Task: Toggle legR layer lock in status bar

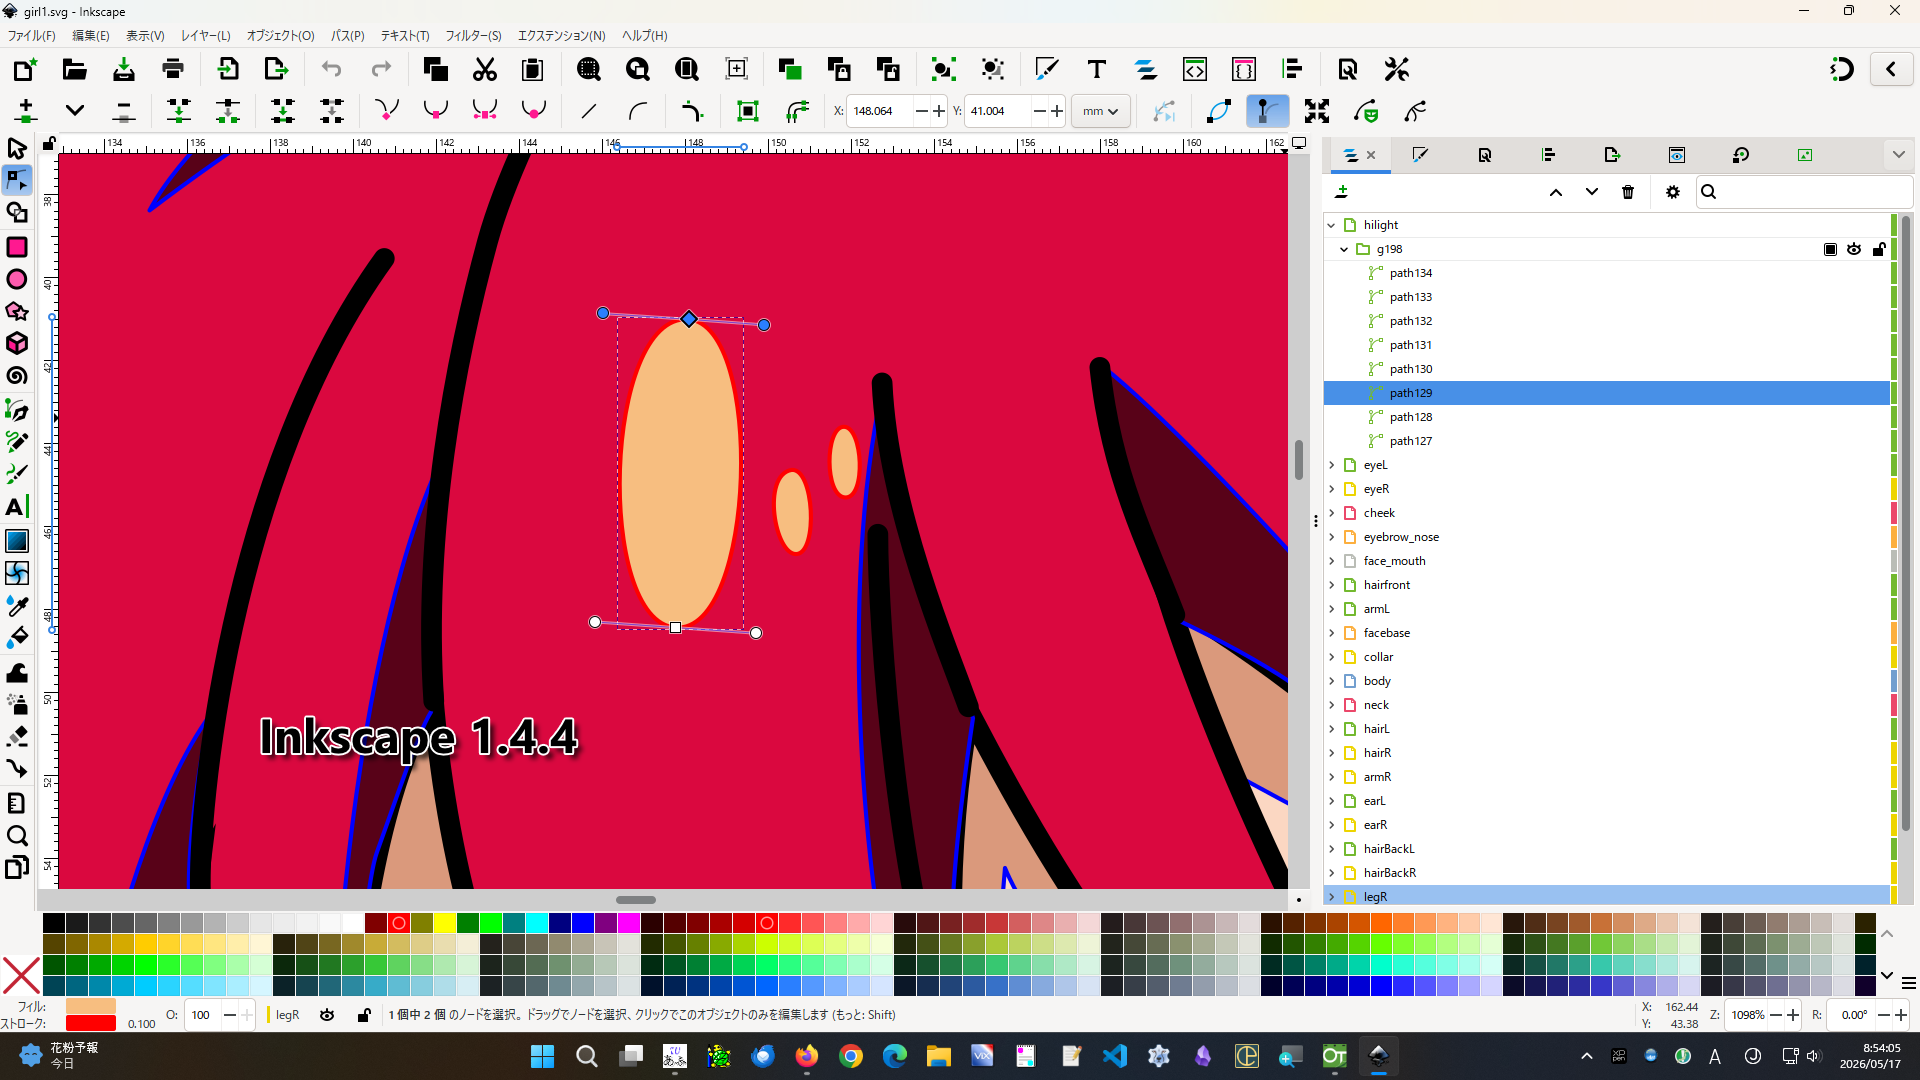Action: 364,1015
